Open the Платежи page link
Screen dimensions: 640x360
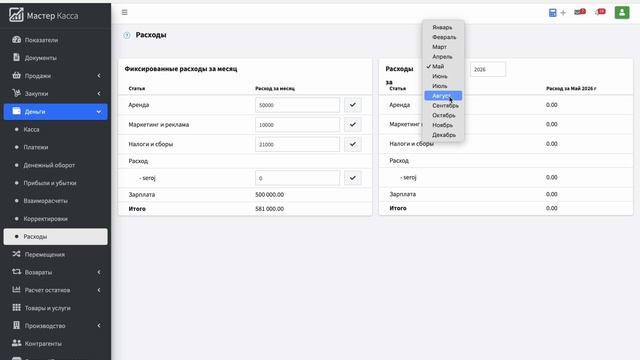[x=36, y=147]
